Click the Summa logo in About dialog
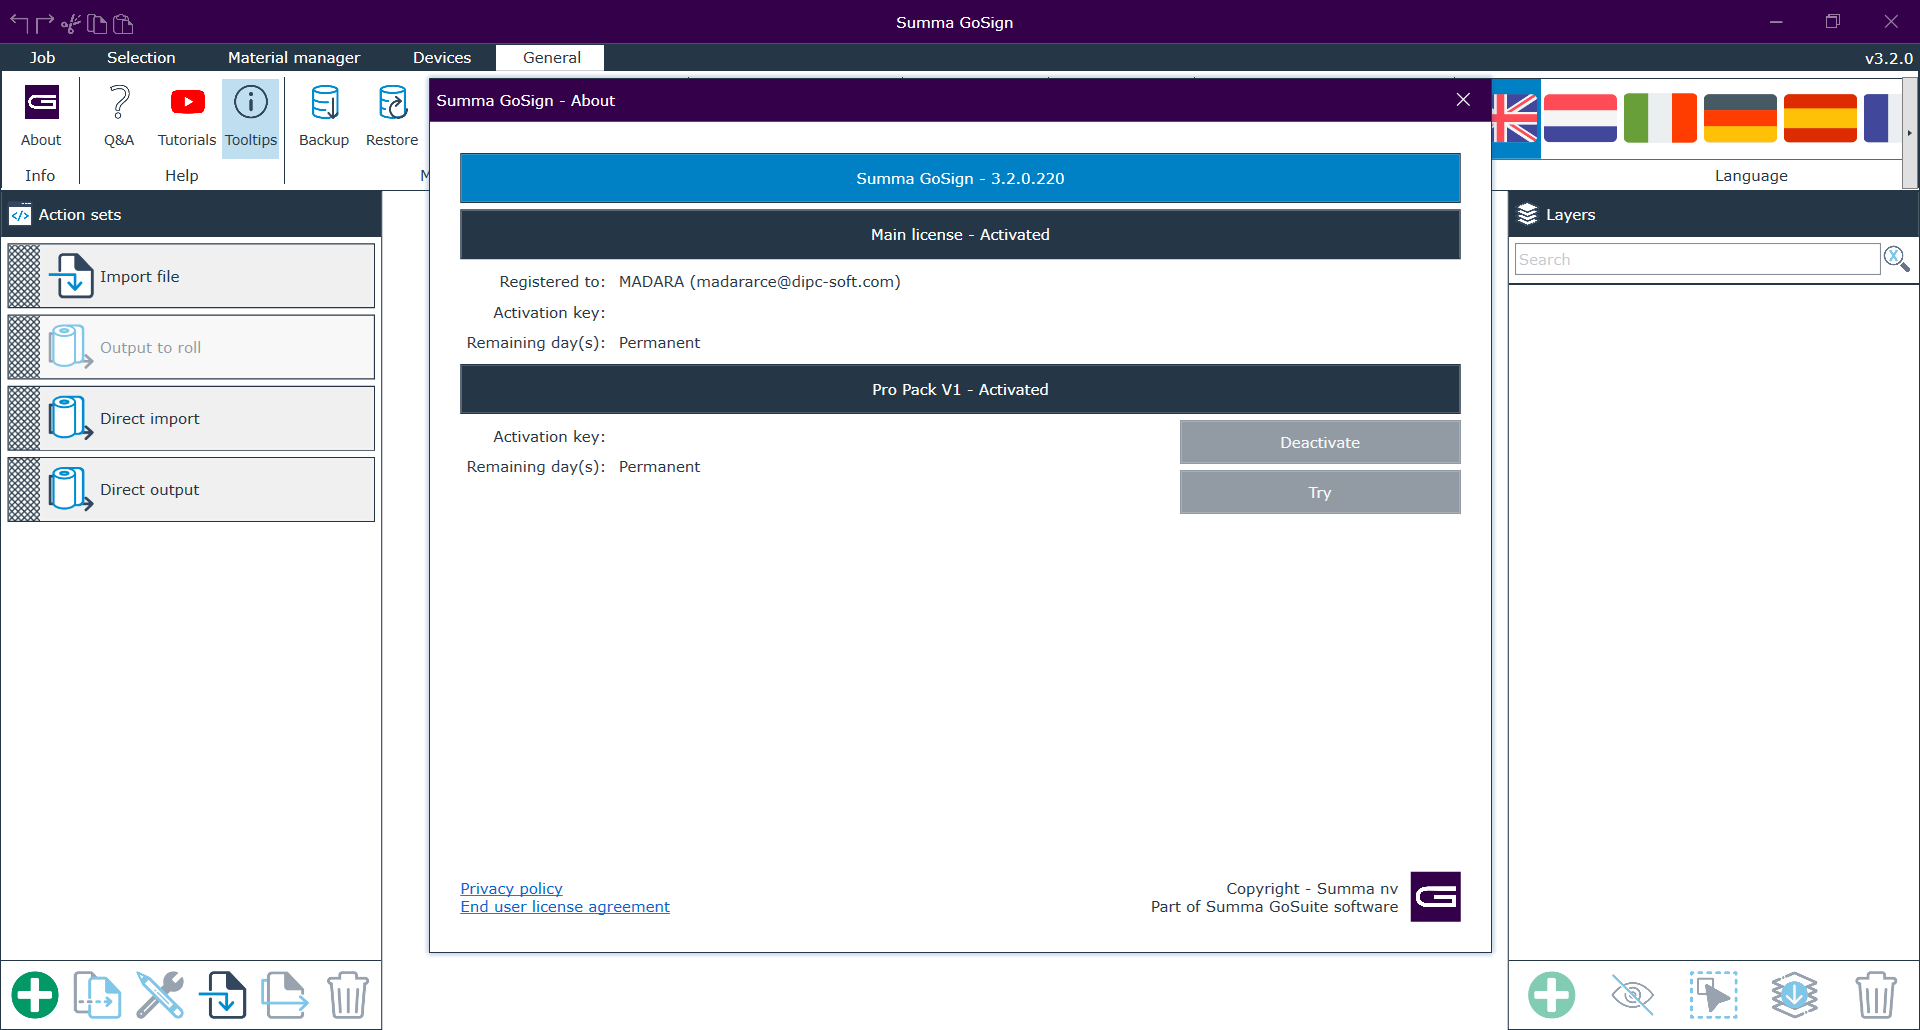The height and width of the screenshot is (1030, 1920). tap(1435, 896)
